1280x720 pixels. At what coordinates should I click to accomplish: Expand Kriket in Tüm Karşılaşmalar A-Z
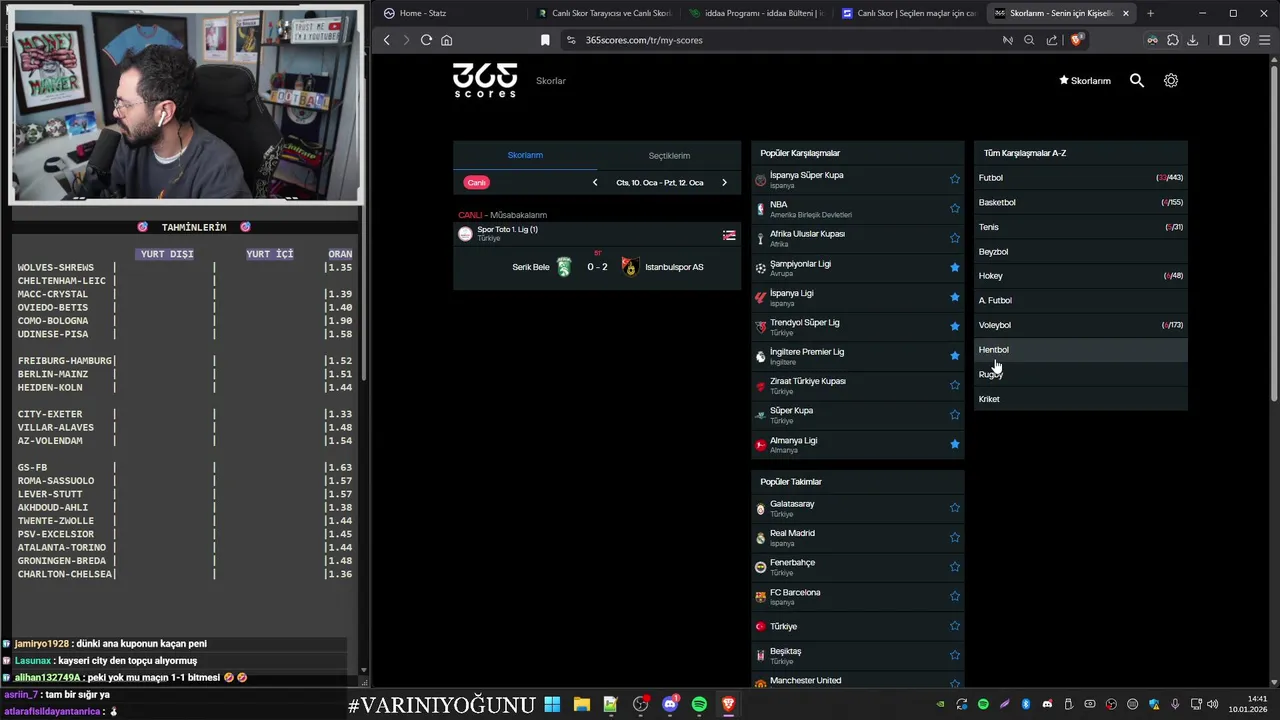1081,399
